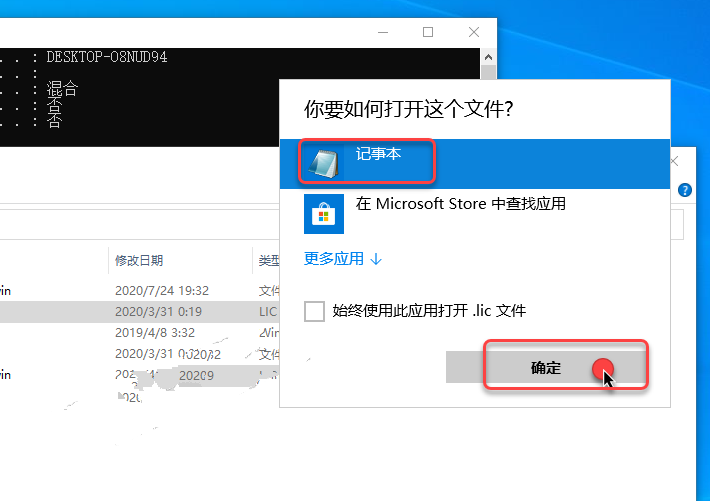Open the blue help icon in Explorer
The height and width of the screenshot is (501, 710).
tap(685, 190)
